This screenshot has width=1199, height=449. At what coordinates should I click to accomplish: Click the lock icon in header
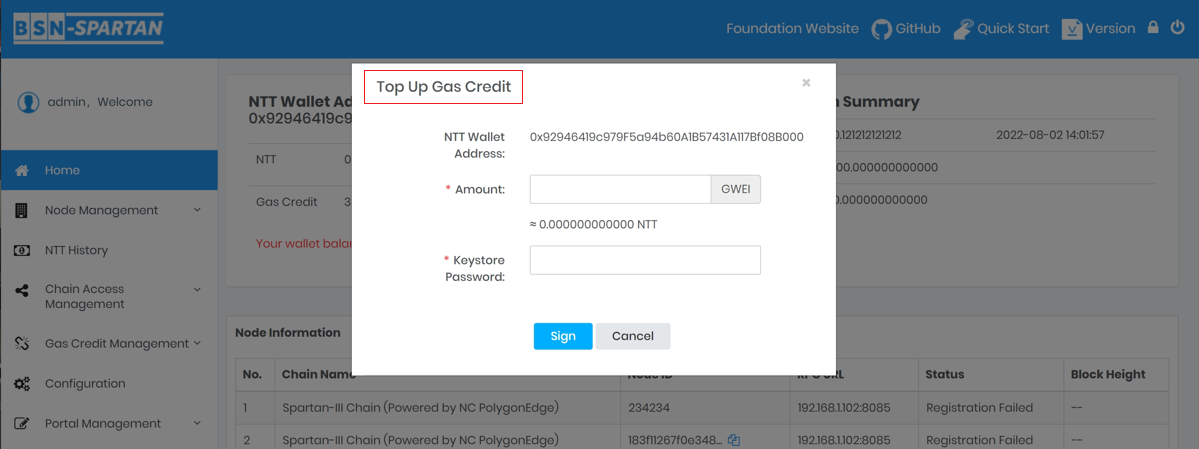tap(1152, 28)
